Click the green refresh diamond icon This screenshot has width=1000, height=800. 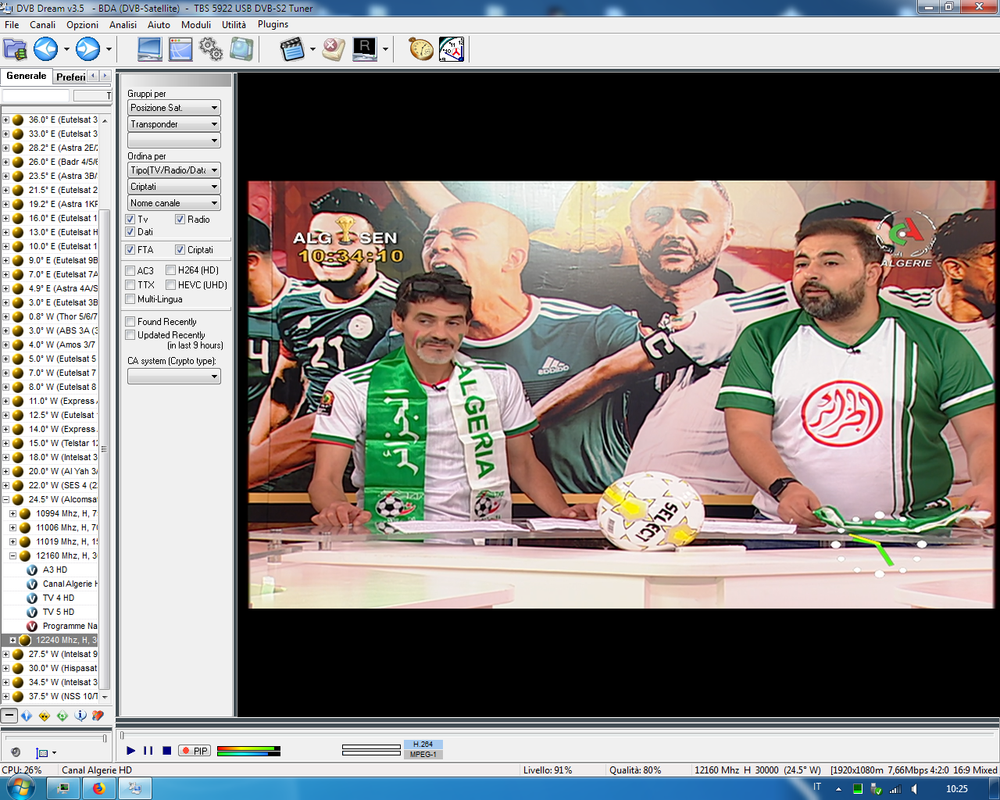62,716
